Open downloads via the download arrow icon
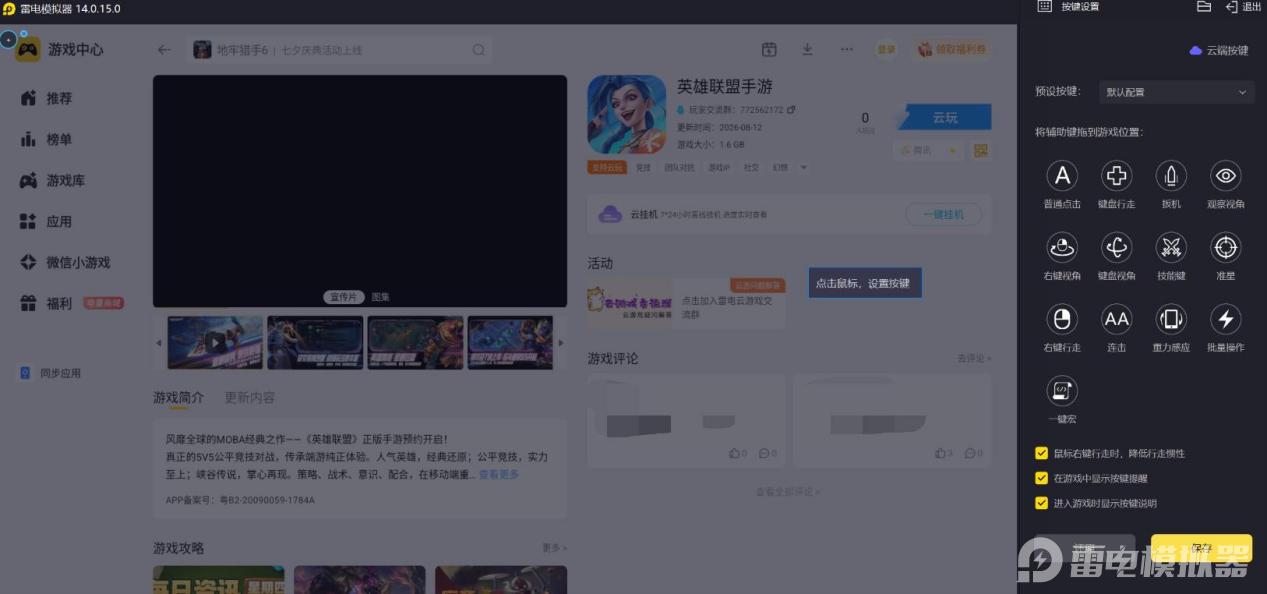This screenshot has width=1267, height=594. click(807, 49)
